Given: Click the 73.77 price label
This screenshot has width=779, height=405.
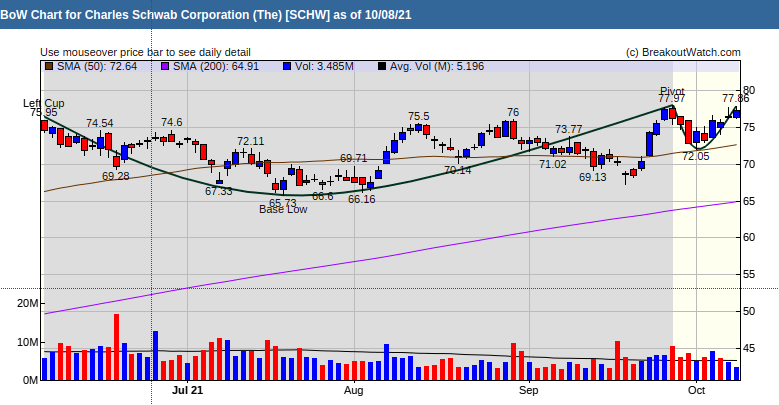Looking at the screenshot, I should 568,129.
